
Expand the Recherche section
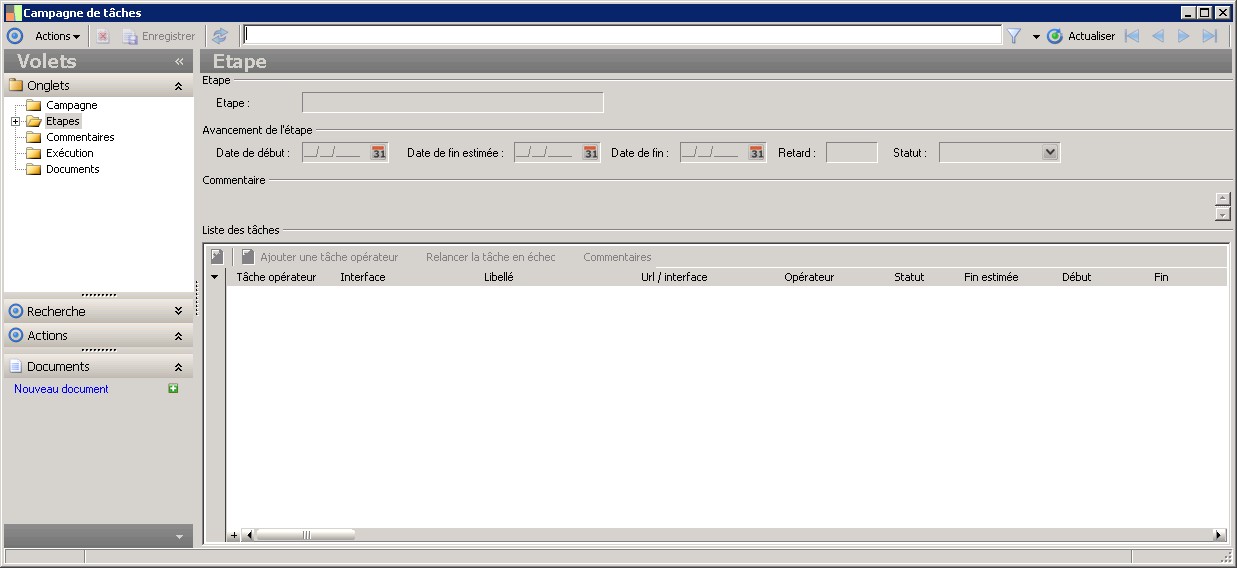coord(178,311)
